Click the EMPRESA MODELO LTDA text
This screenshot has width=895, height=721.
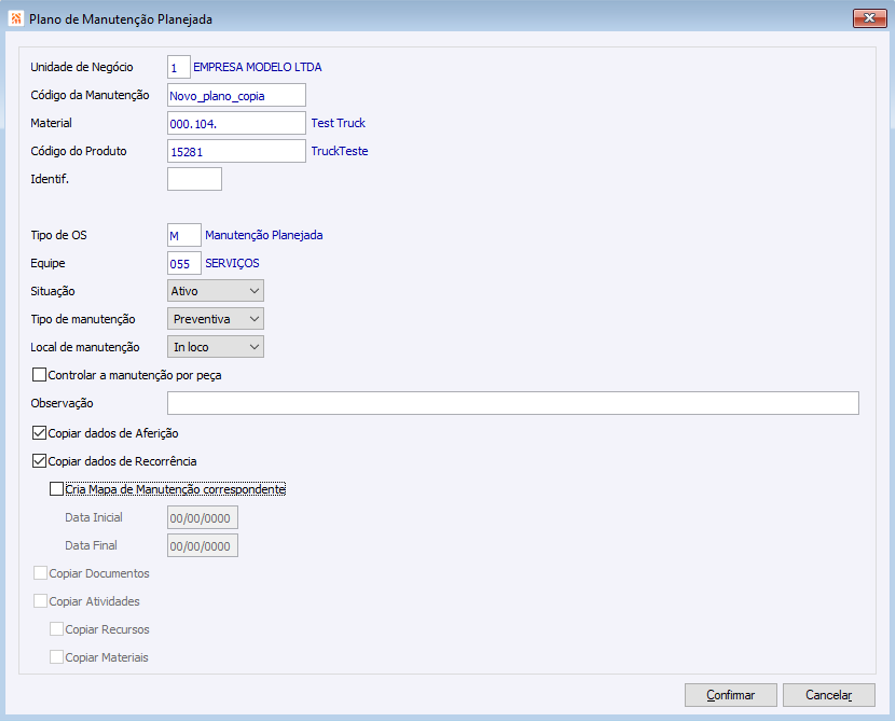coord(257,67)
